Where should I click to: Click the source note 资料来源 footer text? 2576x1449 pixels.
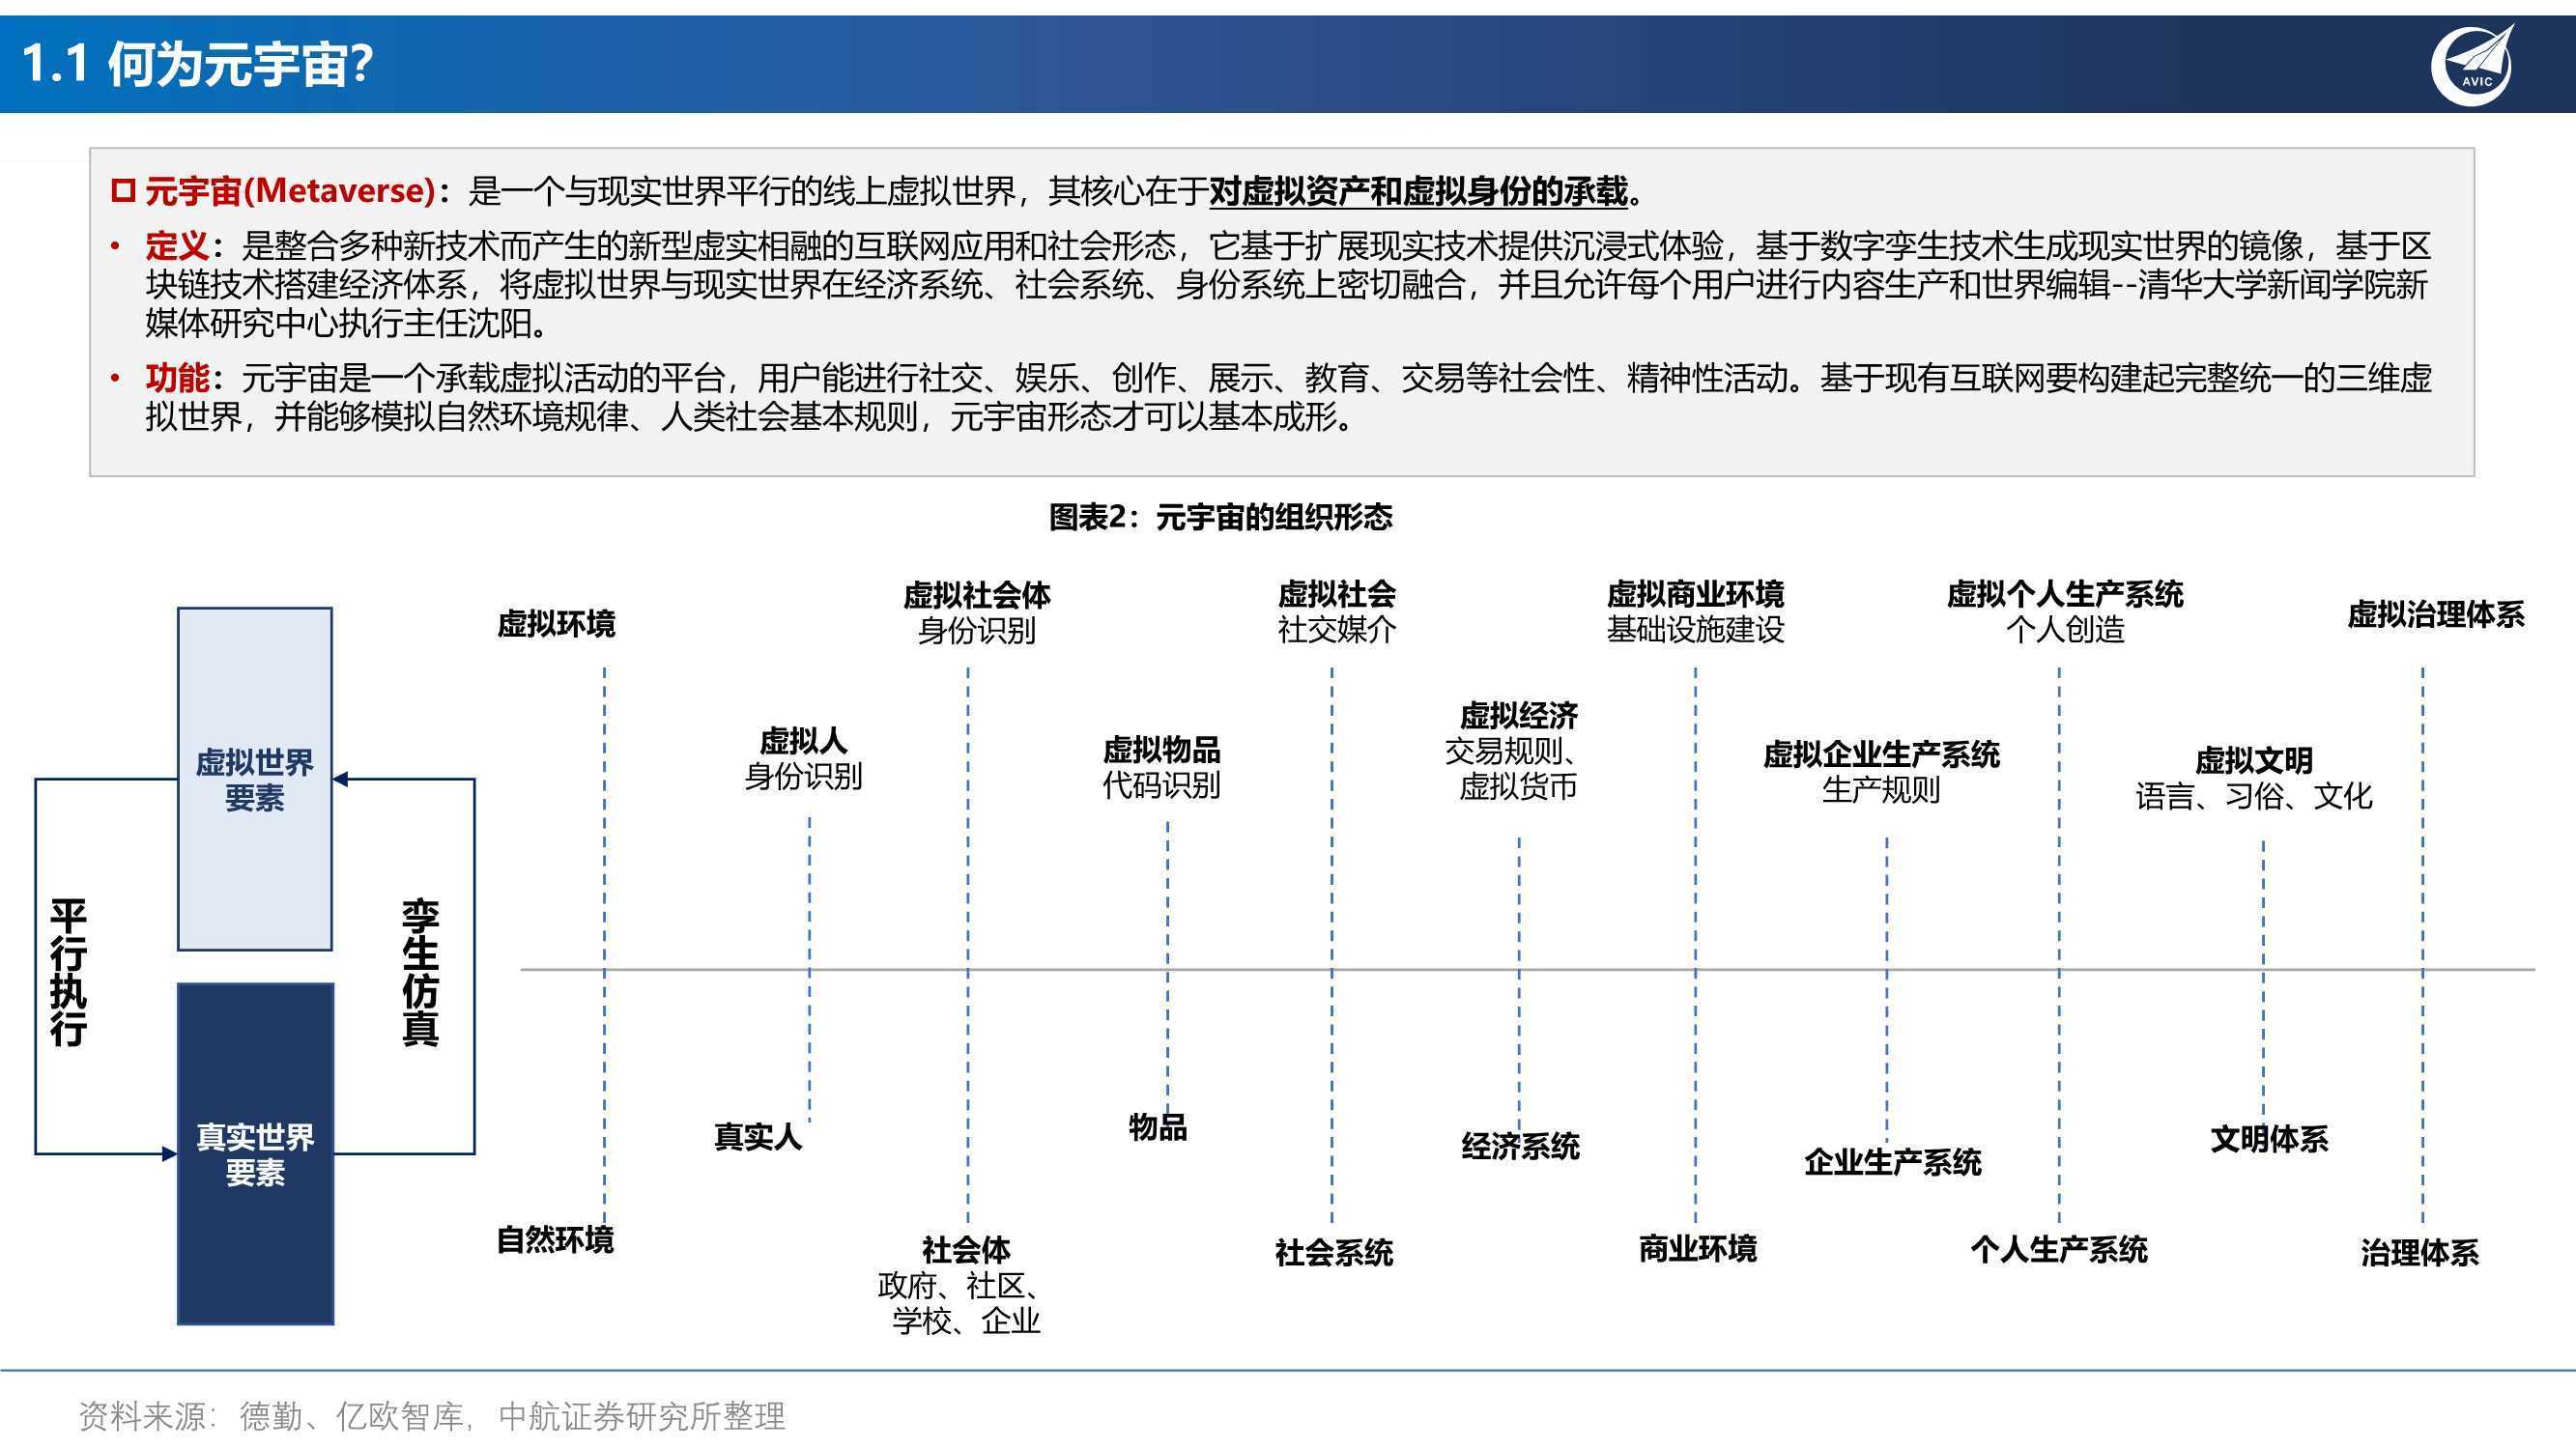tap(432, 1416)
